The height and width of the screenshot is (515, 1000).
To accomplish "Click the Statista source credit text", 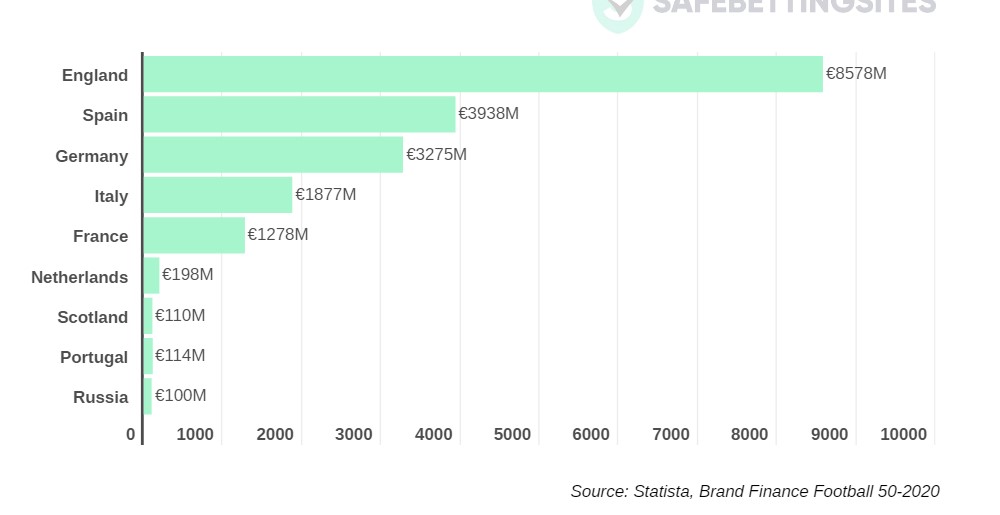I will [754, 491].
